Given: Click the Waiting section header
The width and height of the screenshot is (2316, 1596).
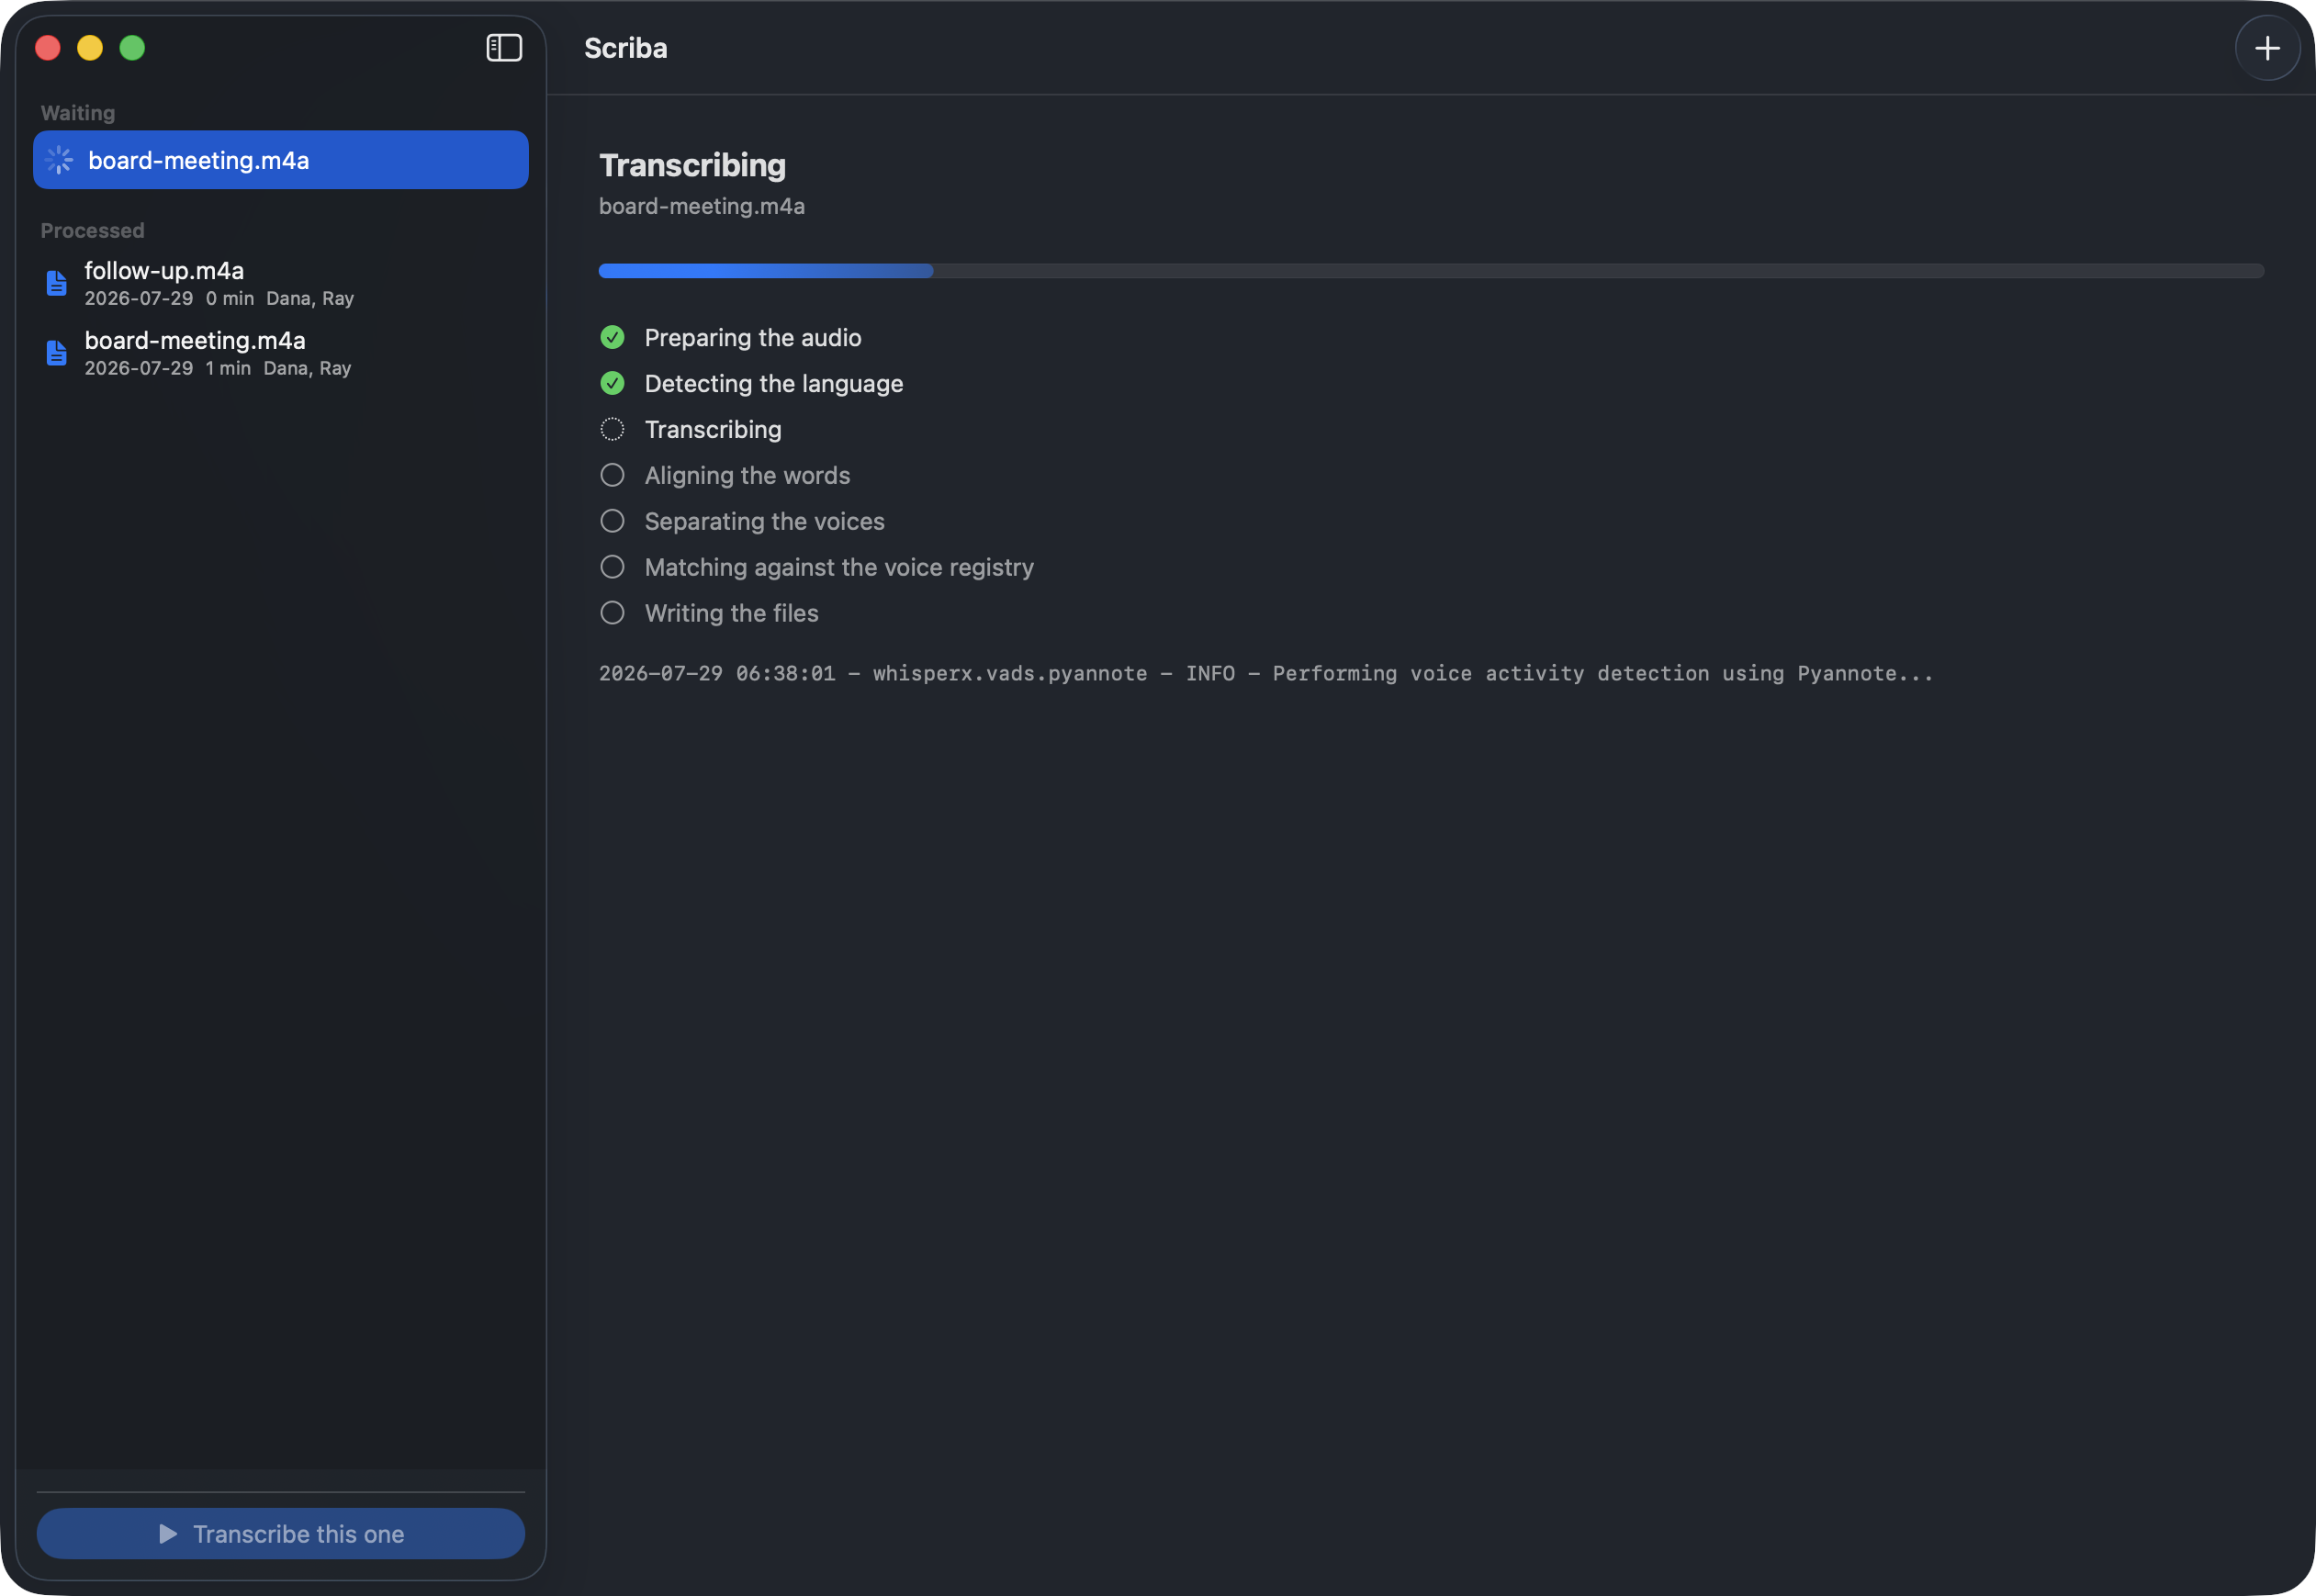Looking at the screenshot, I should tap(78, 113).
